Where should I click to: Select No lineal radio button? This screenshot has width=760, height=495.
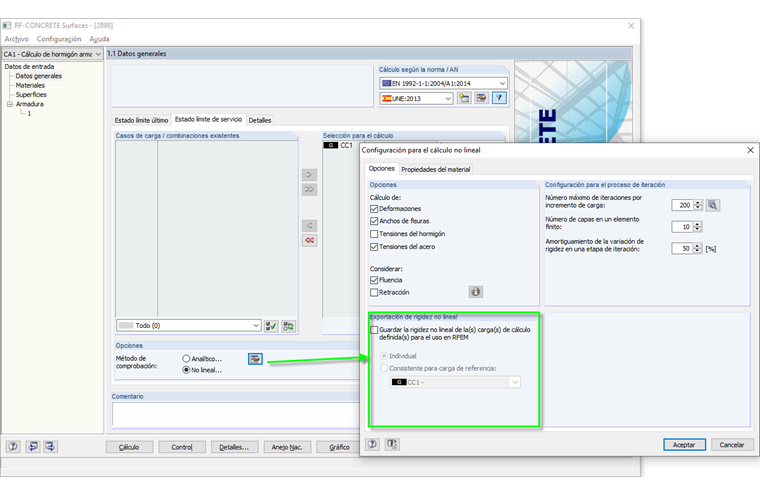tap(186, 370)
